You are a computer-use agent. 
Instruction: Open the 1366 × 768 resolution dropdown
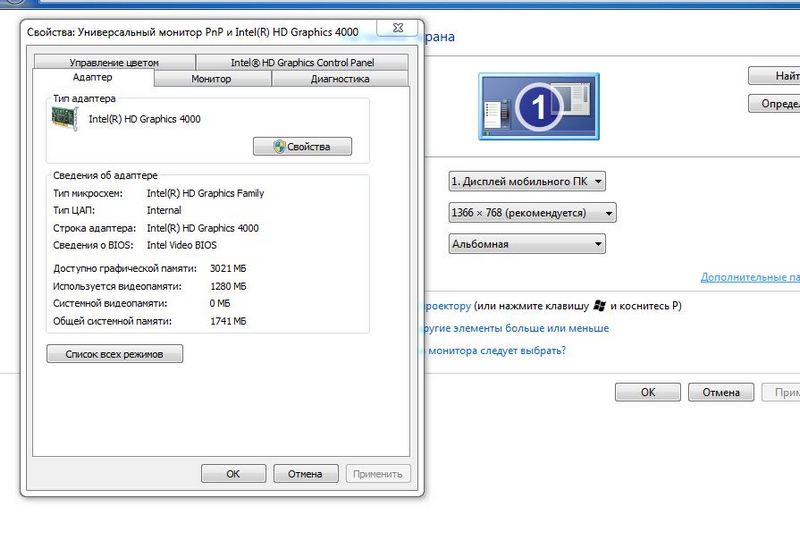point(532,213)
